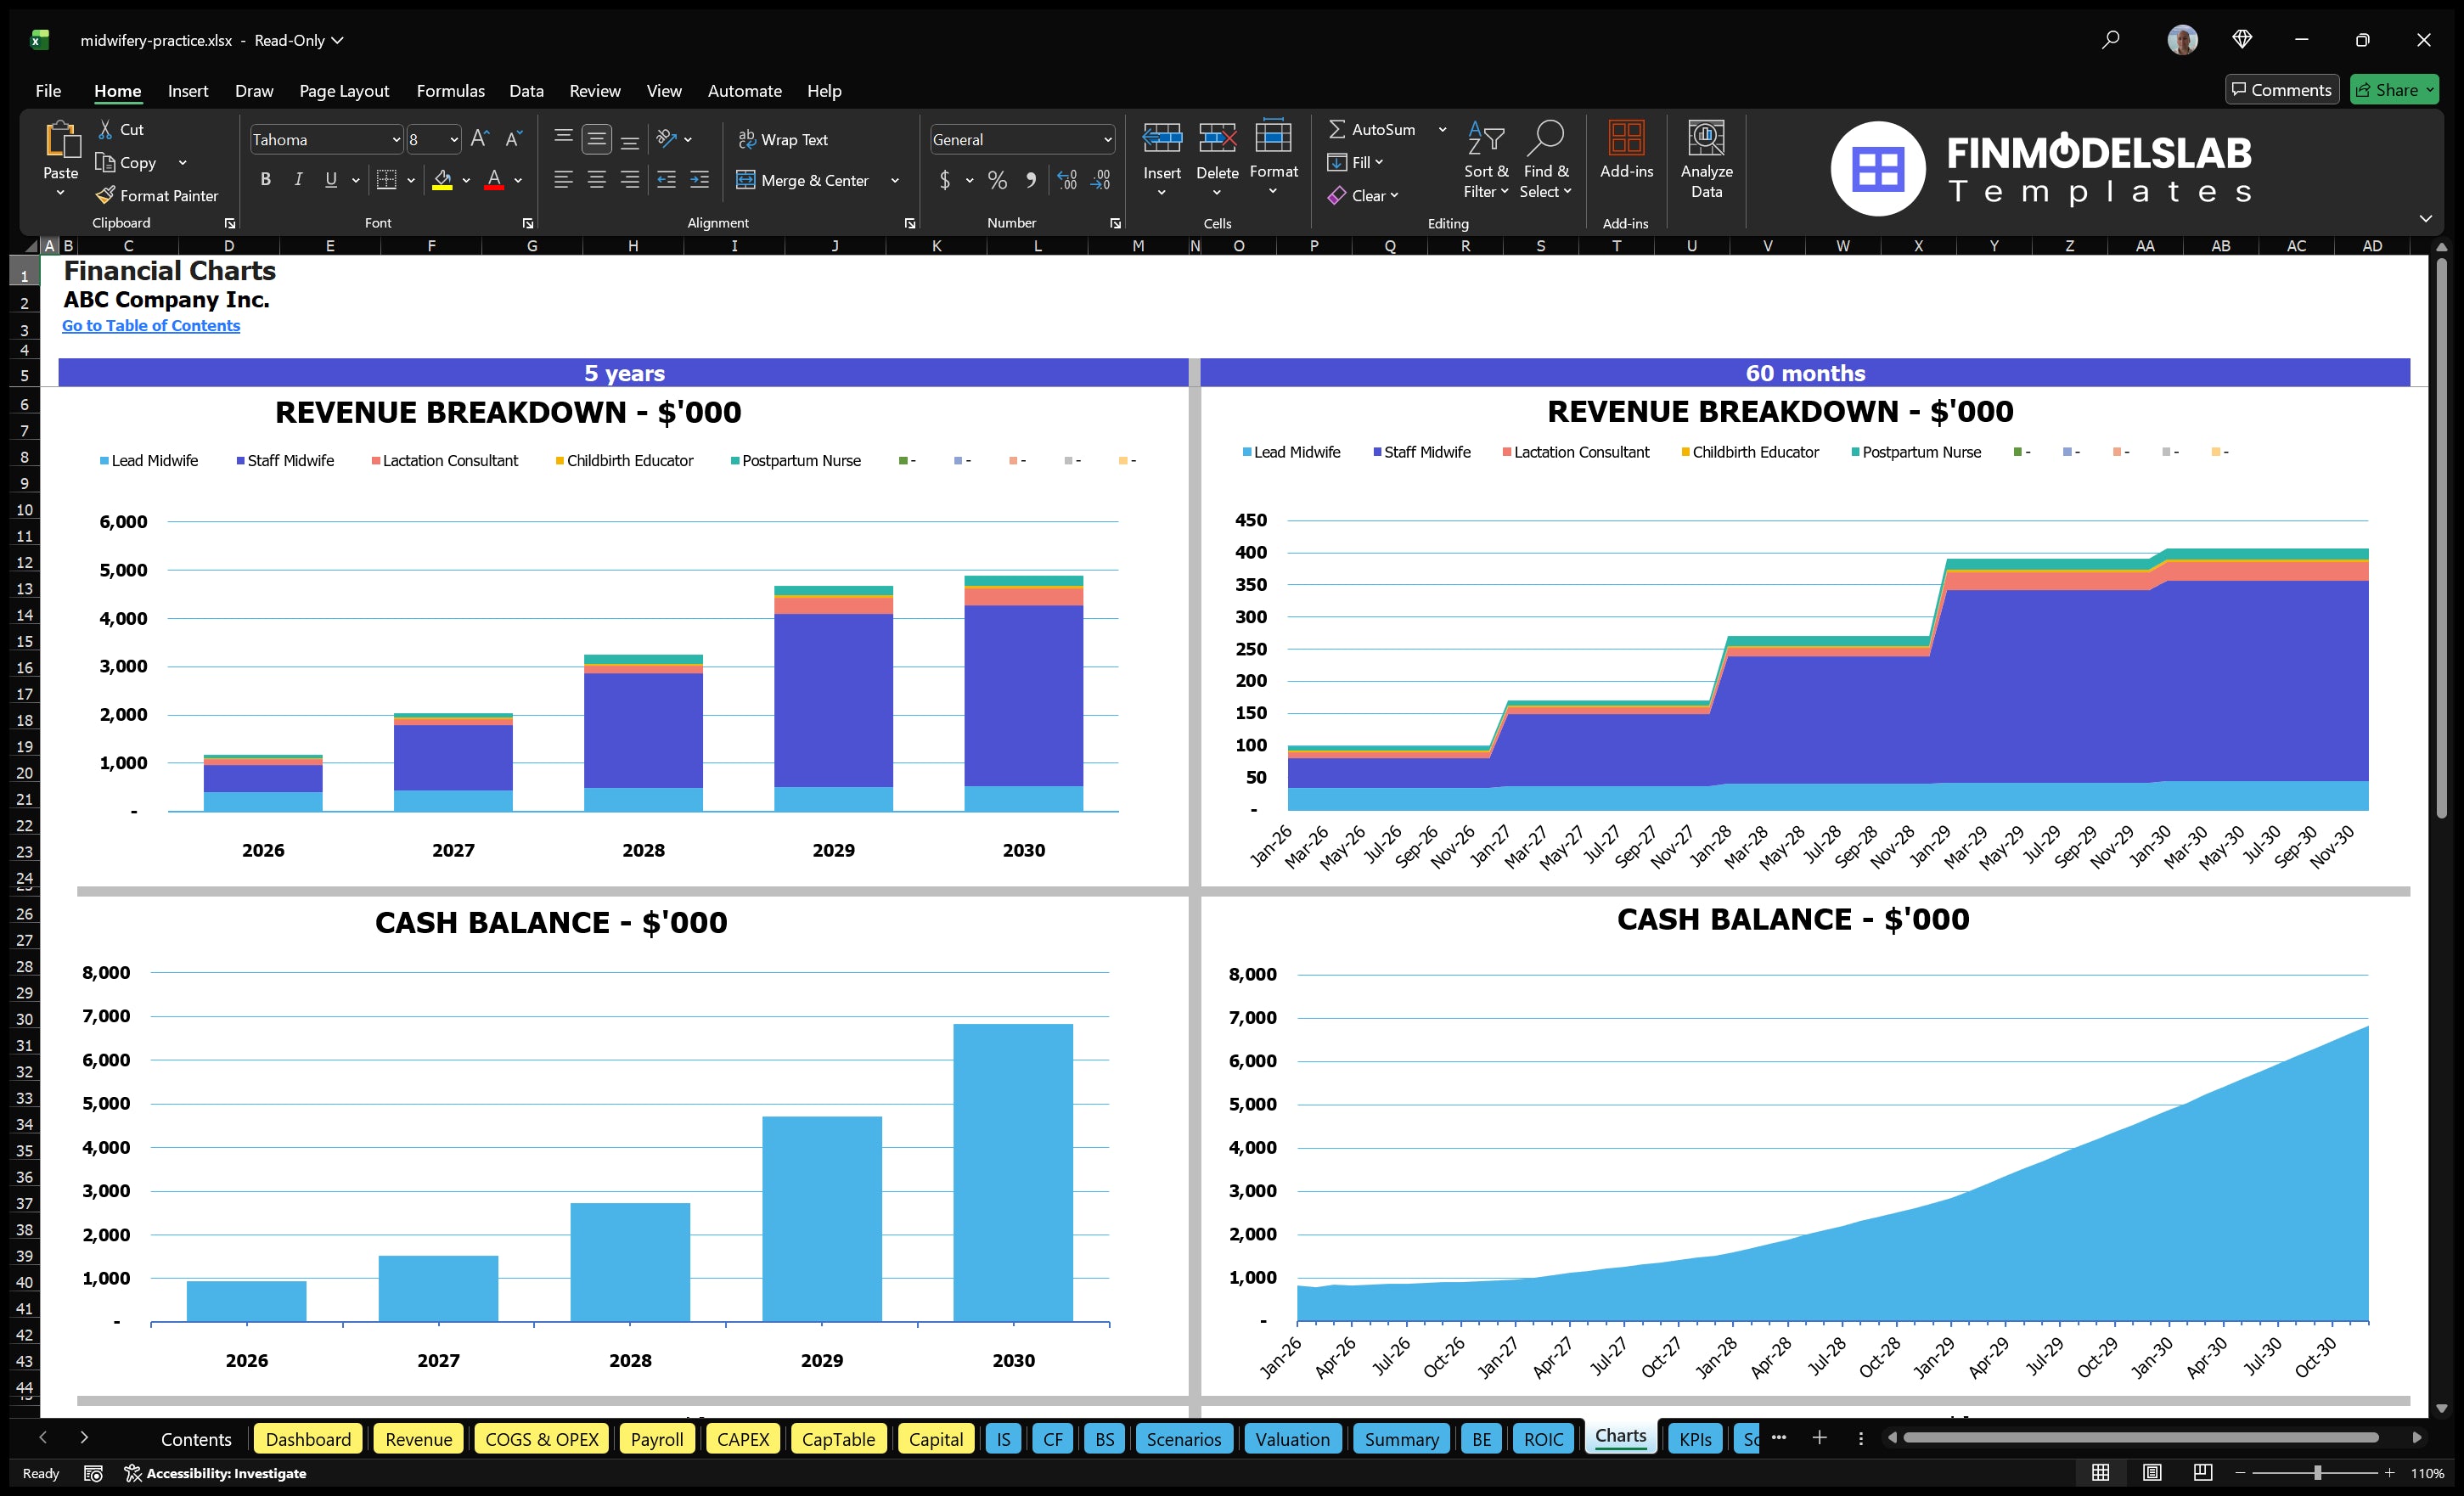Follow the Go to Table of Contents link
The height and width of the screenshot is (1496, 2464).
click(151, 325)
